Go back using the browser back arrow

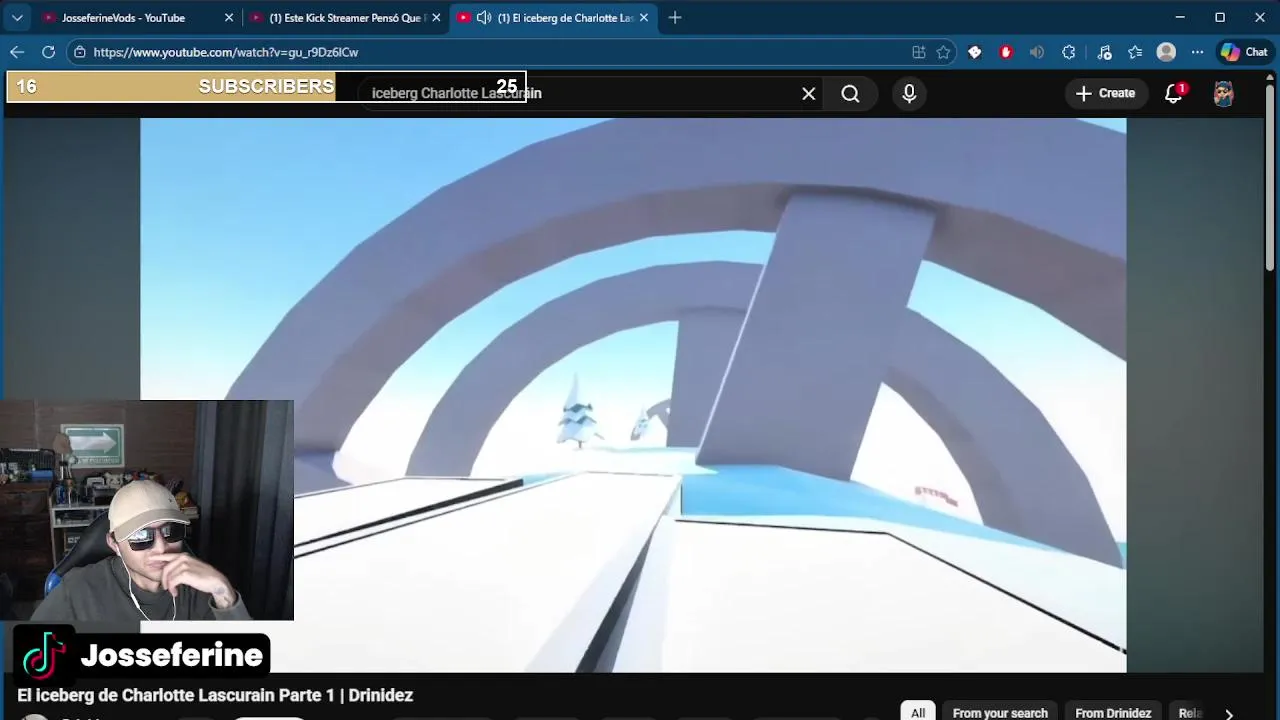tap(17, 52)
